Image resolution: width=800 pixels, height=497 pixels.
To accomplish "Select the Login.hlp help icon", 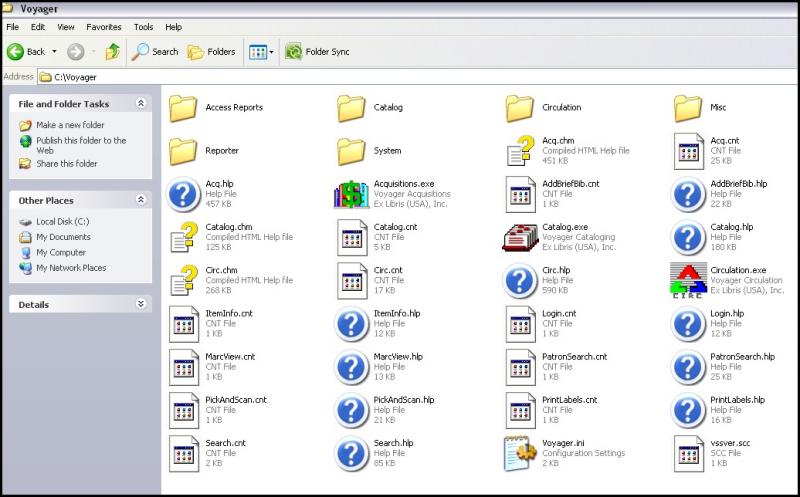I will click(688, 324).
